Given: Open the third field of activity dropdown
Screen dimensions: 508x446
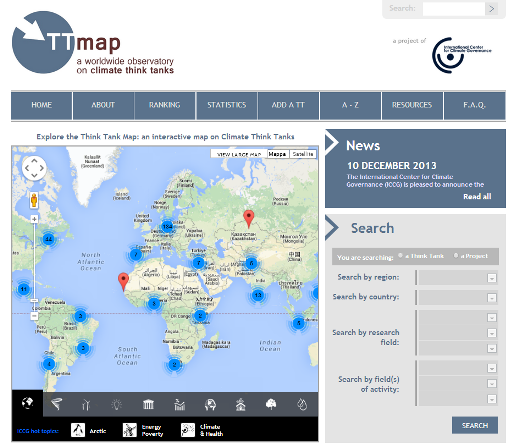Looking at the screenshot, I should (457, 399).
